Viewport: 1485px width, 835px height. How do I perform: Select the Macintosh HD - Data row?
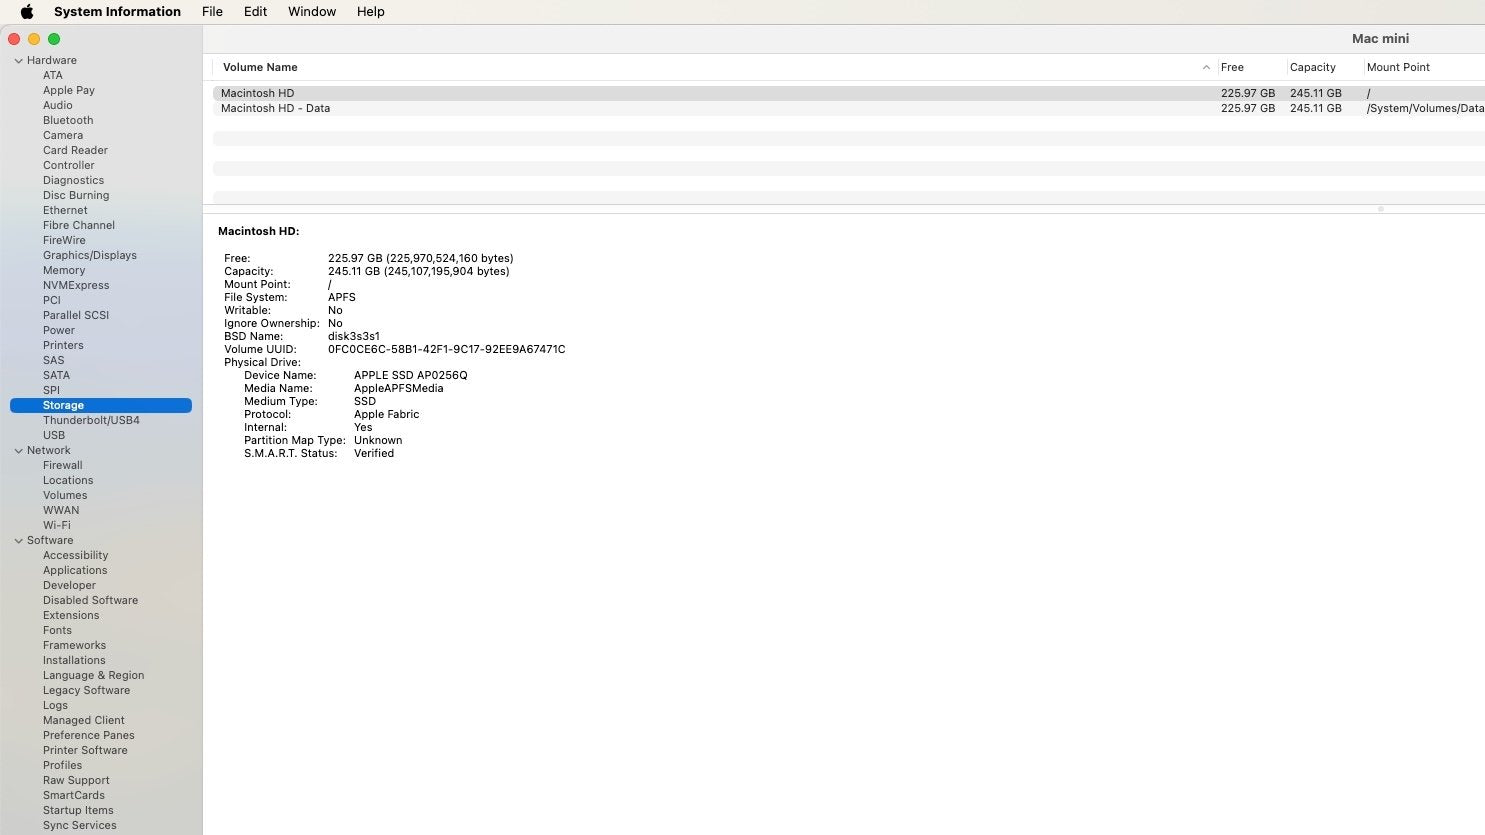848,108
